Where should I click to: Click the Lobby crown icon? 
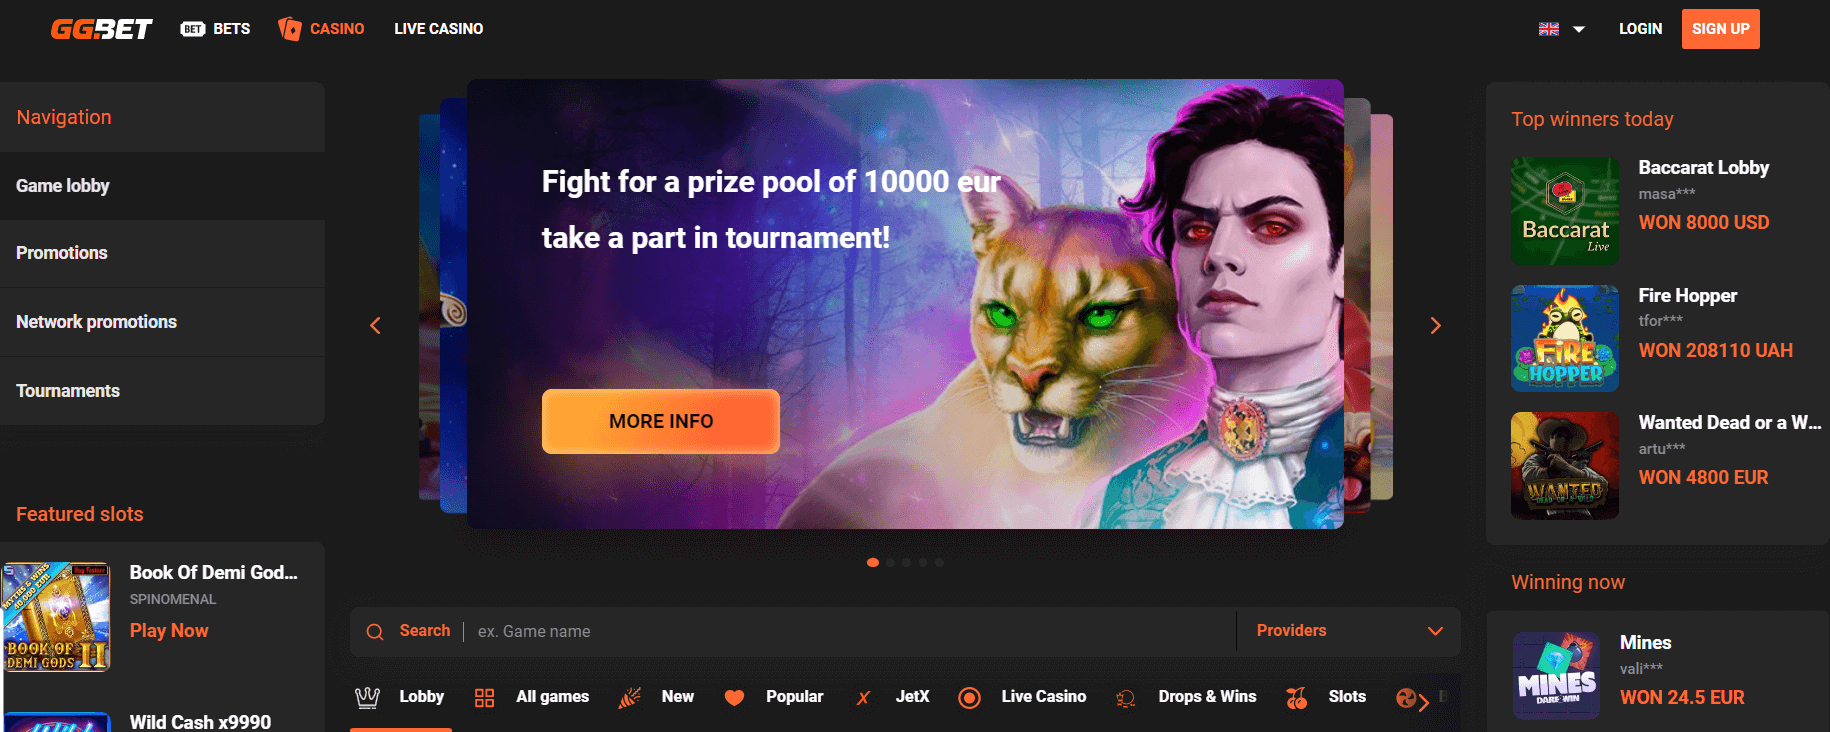pos(367,697)
